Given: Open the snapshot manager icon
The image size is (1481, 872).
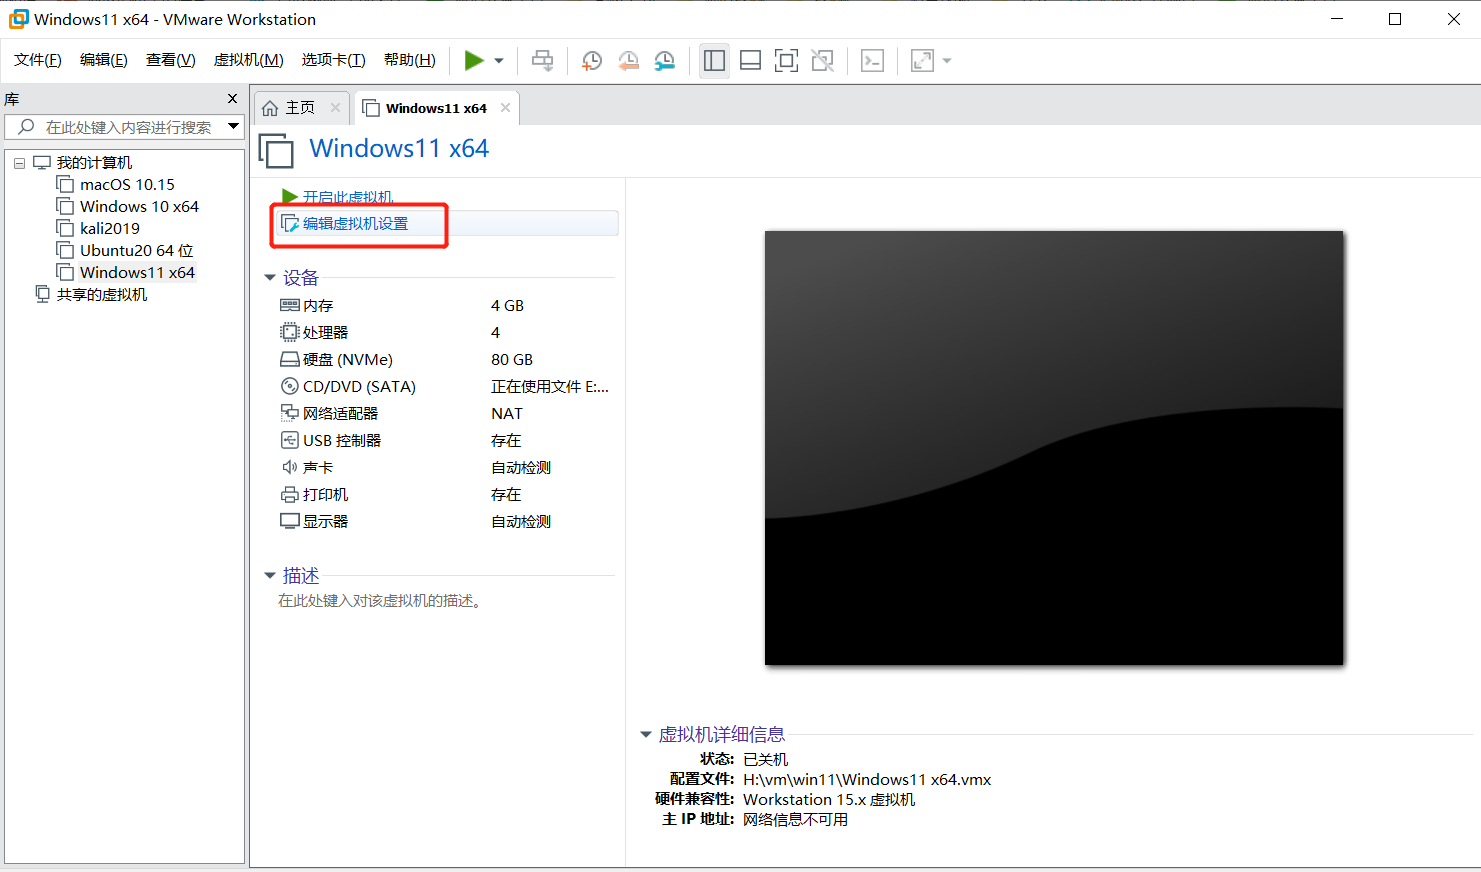Looking at the screenshot, I should (x=664, y=61).
